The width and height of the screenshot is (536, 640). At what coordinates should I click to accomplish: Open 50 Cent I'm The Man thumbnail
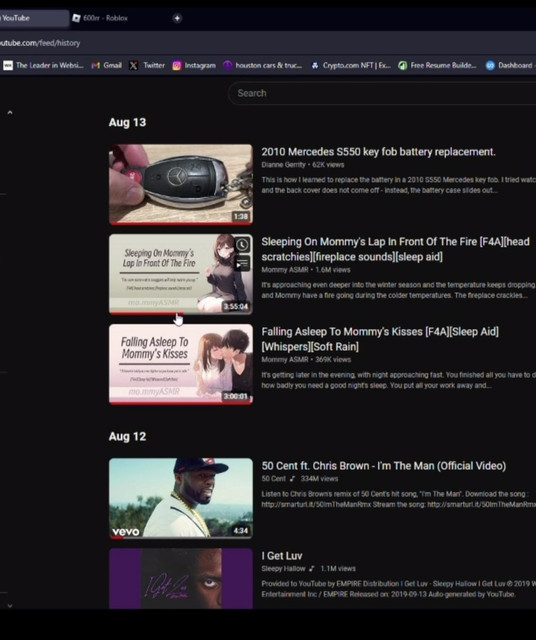click(181, 498)
